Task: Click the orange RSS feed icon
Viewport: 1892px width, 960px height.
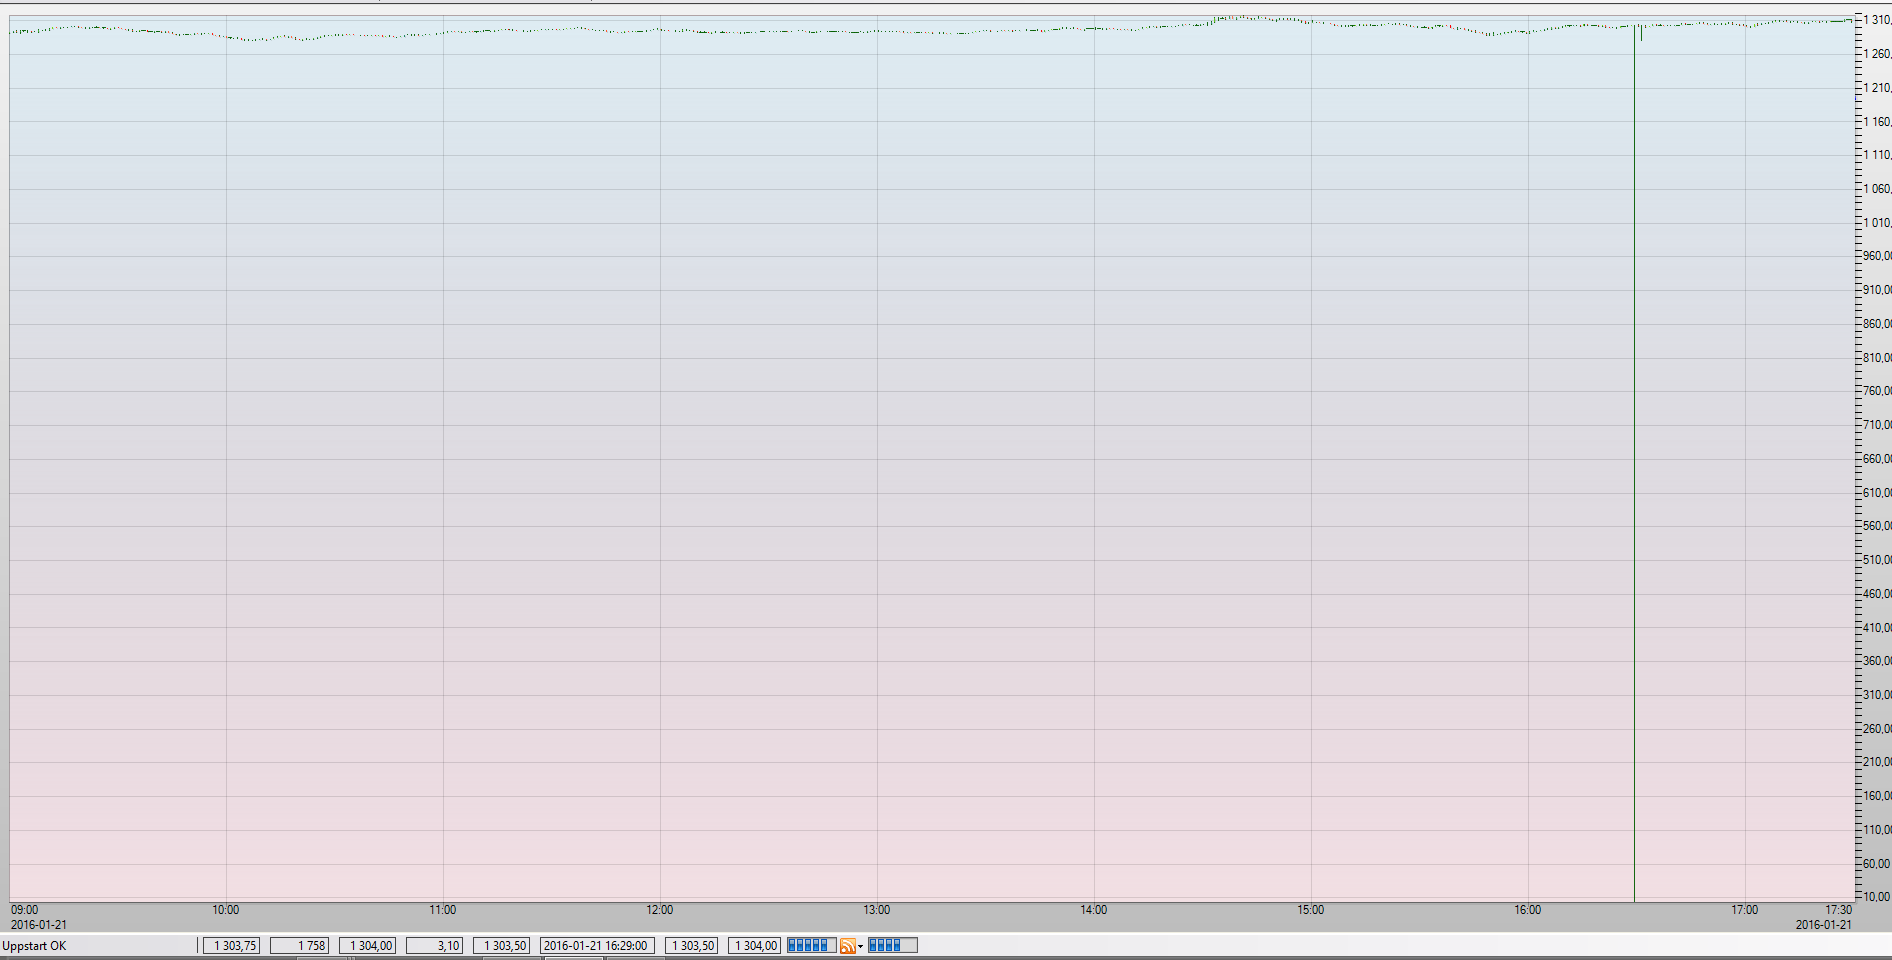Action: [x=847, y=946]
